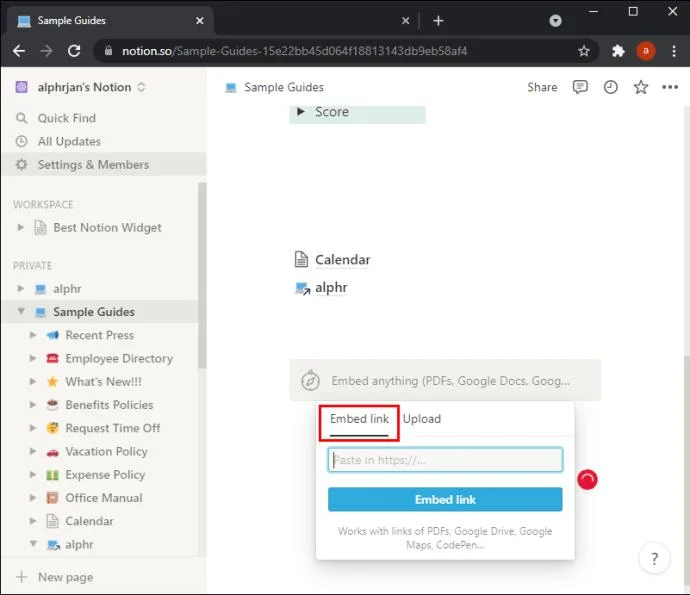690x595 pixels.
Task: Click the All Updates clock icon
Action: pos(22,141)
